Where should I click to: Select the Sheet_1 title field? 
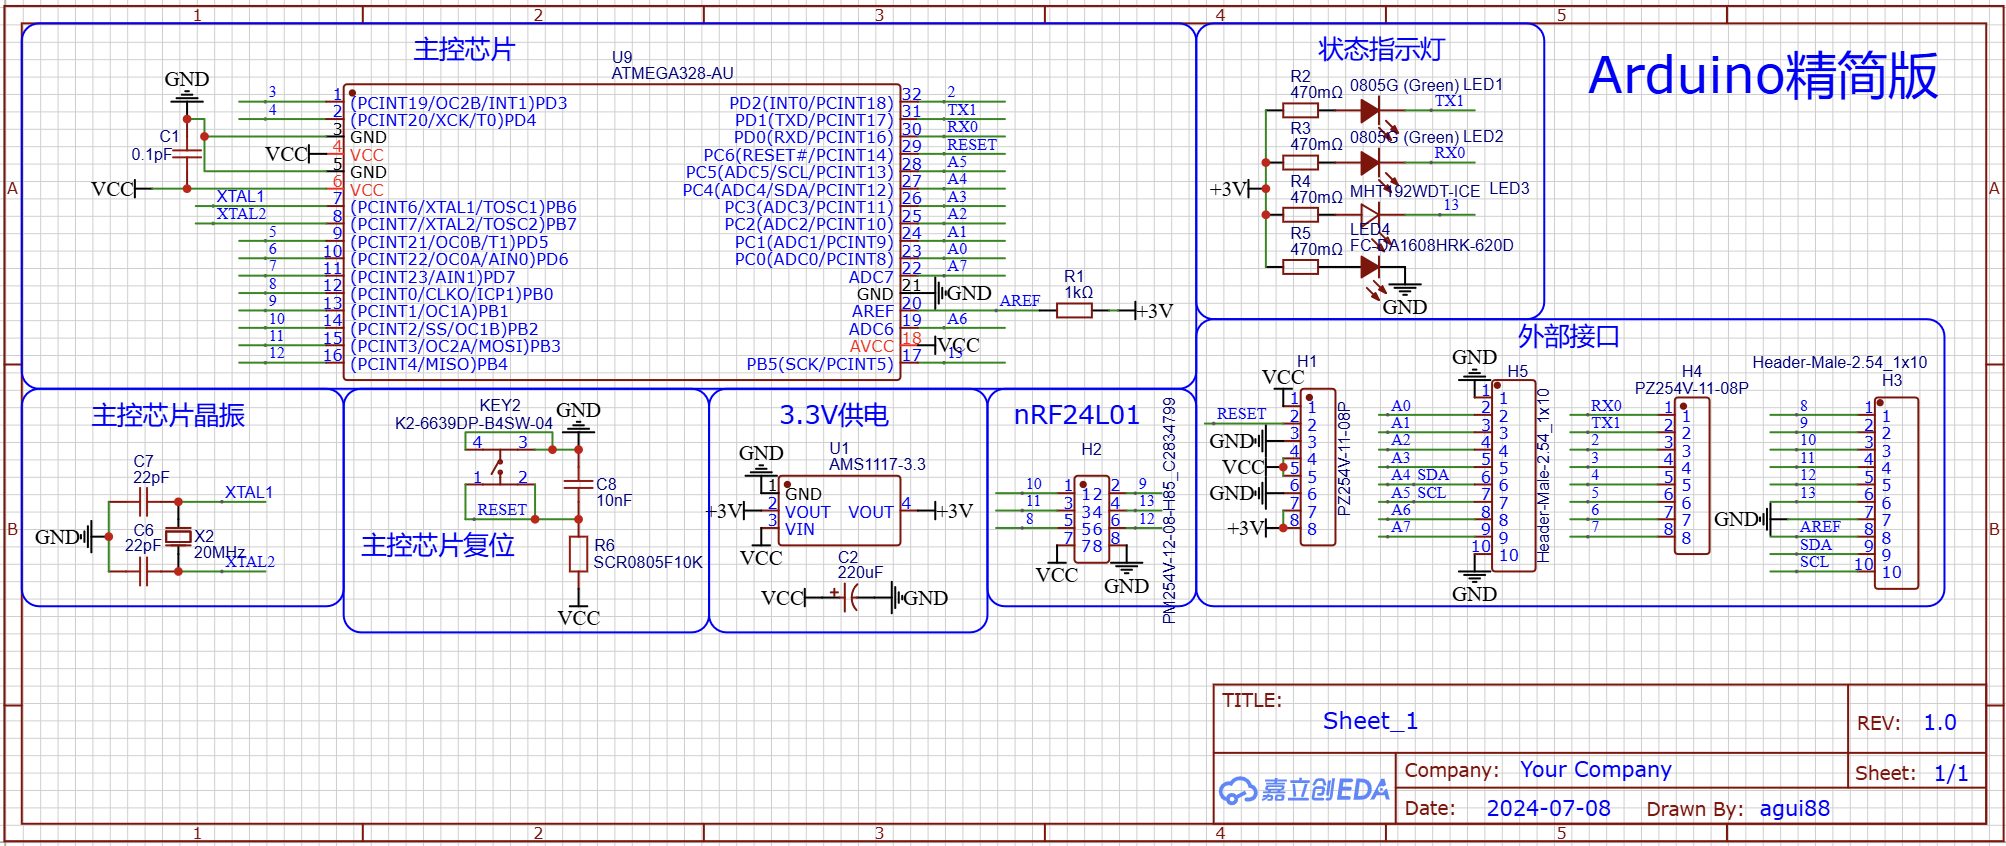click(x=1369, y=721)
